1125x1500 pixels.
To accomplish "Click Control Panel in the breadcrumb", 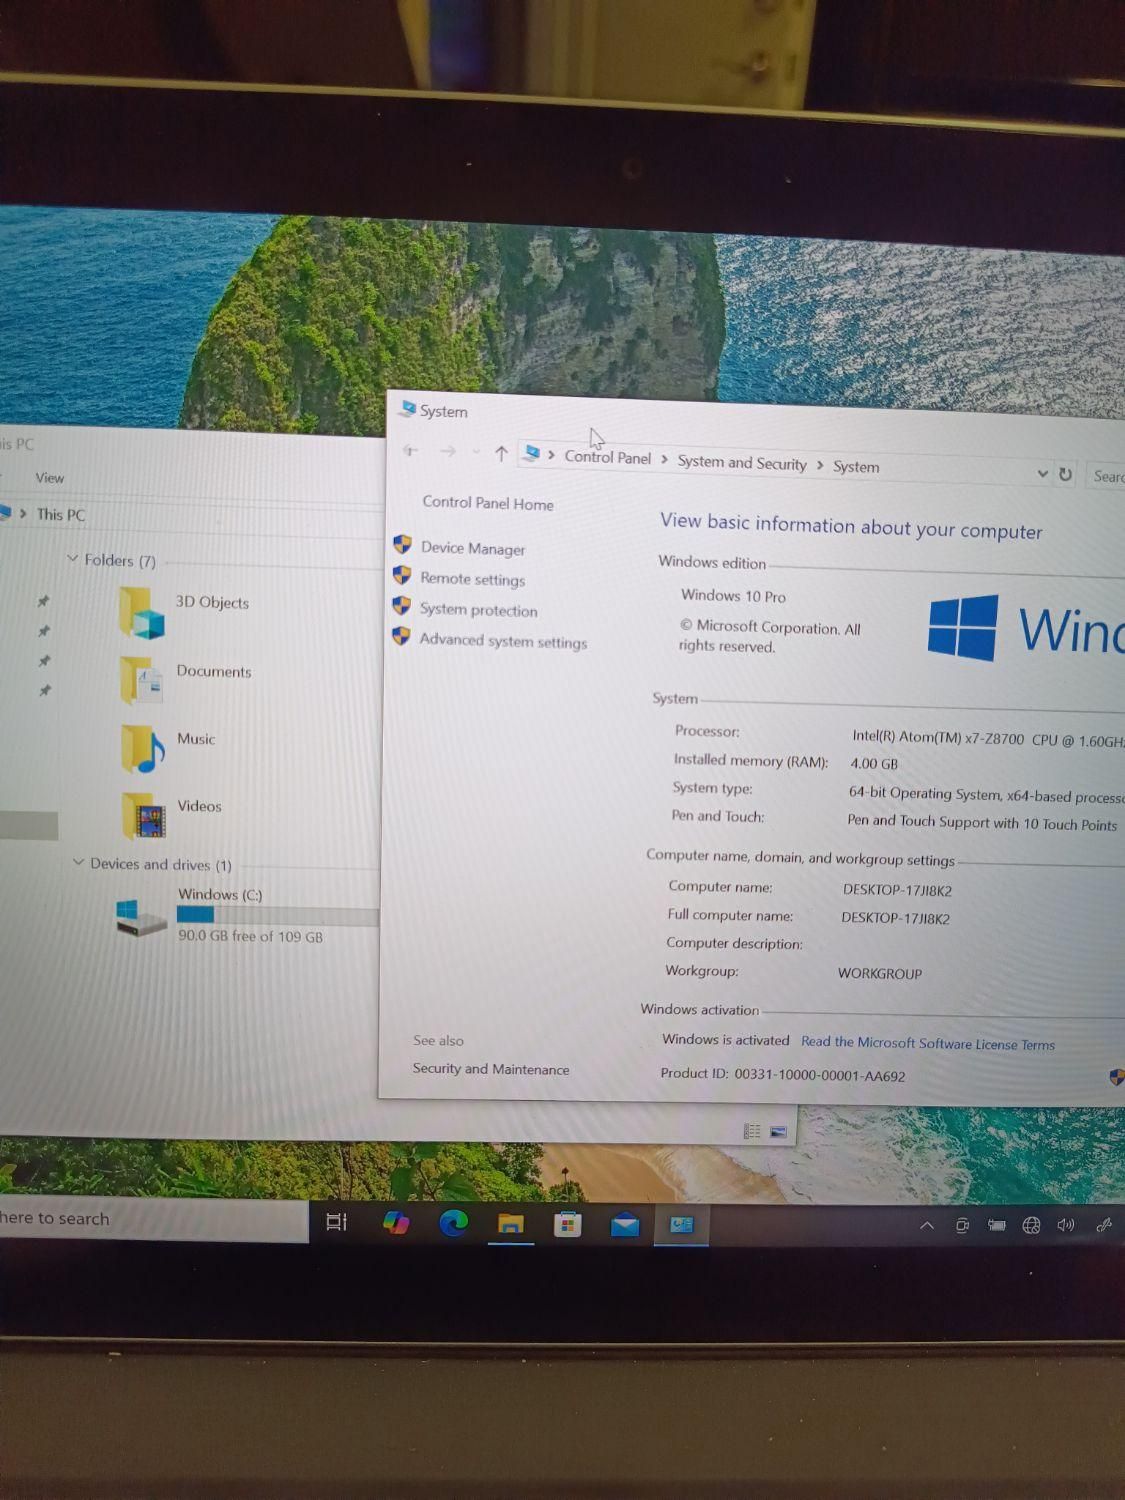I will pos(607,457).
